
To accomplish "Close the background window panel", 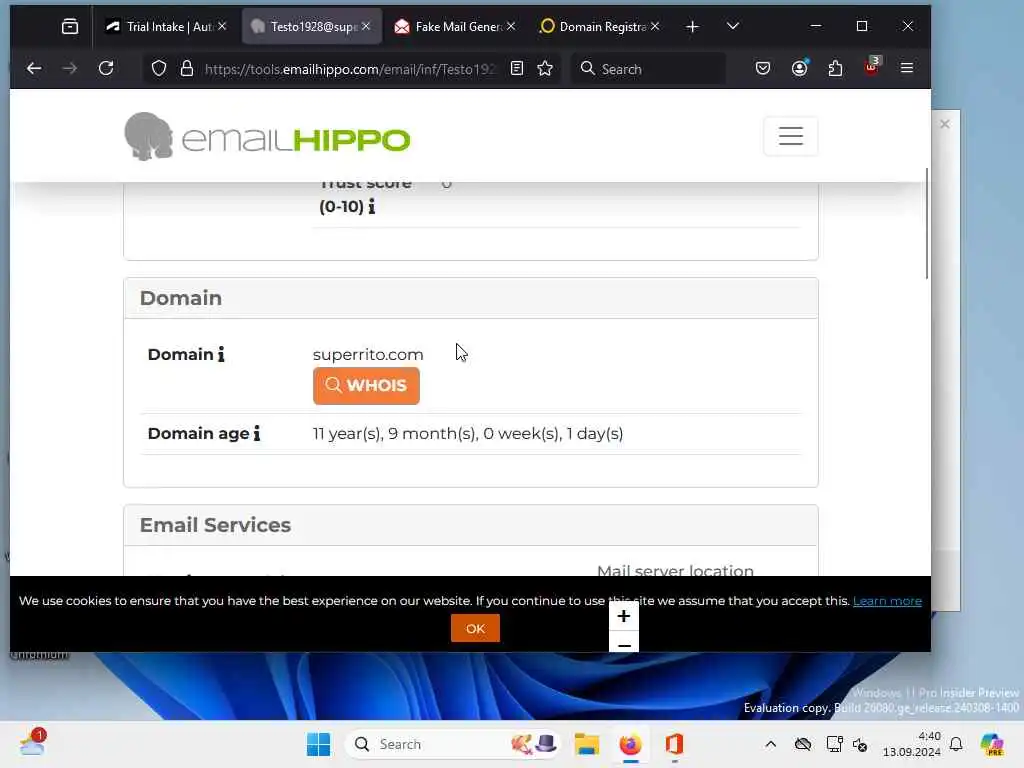I will pyautogui.click(x=944, y=124).
